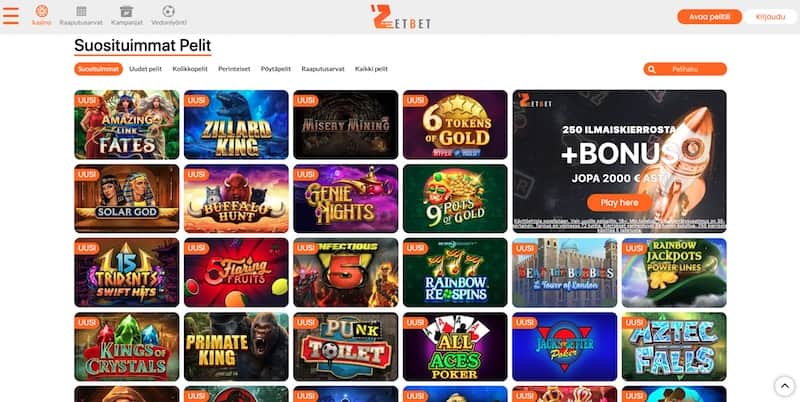Switch to Uudet pelit tab
Viewport: 800px width, 402px height.
point(145,69)
